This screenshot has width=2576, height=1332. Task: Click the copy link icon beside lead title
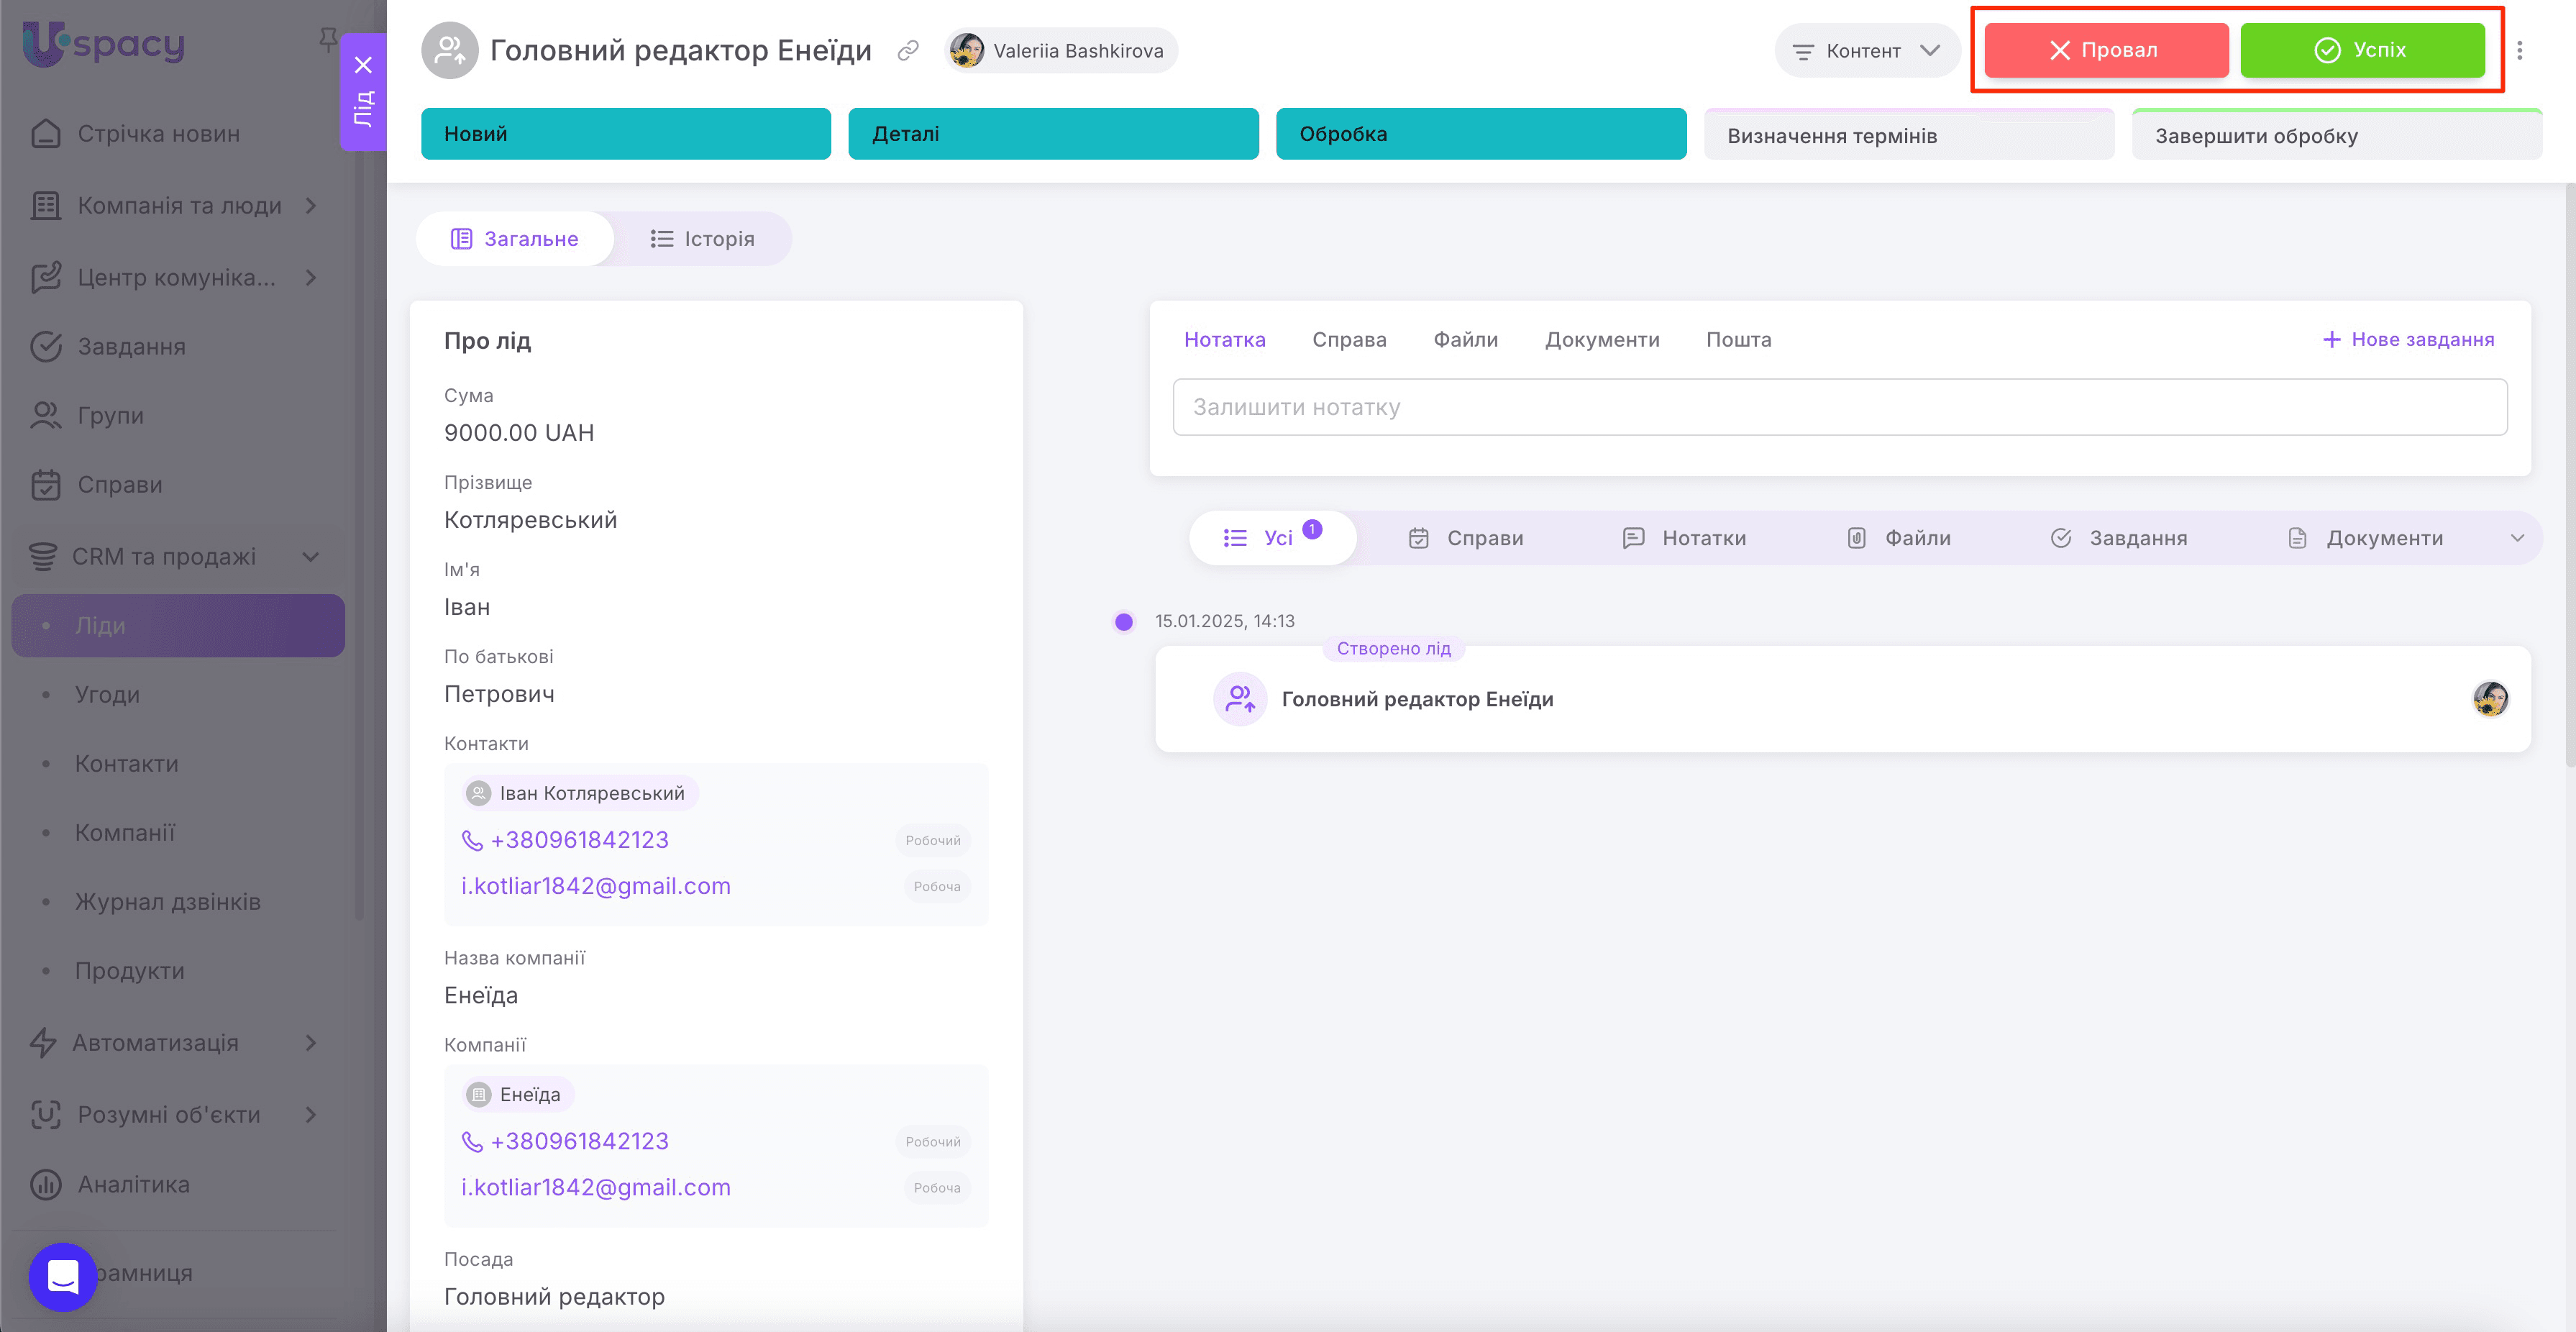pyautogui.click(x=908, y=51)
